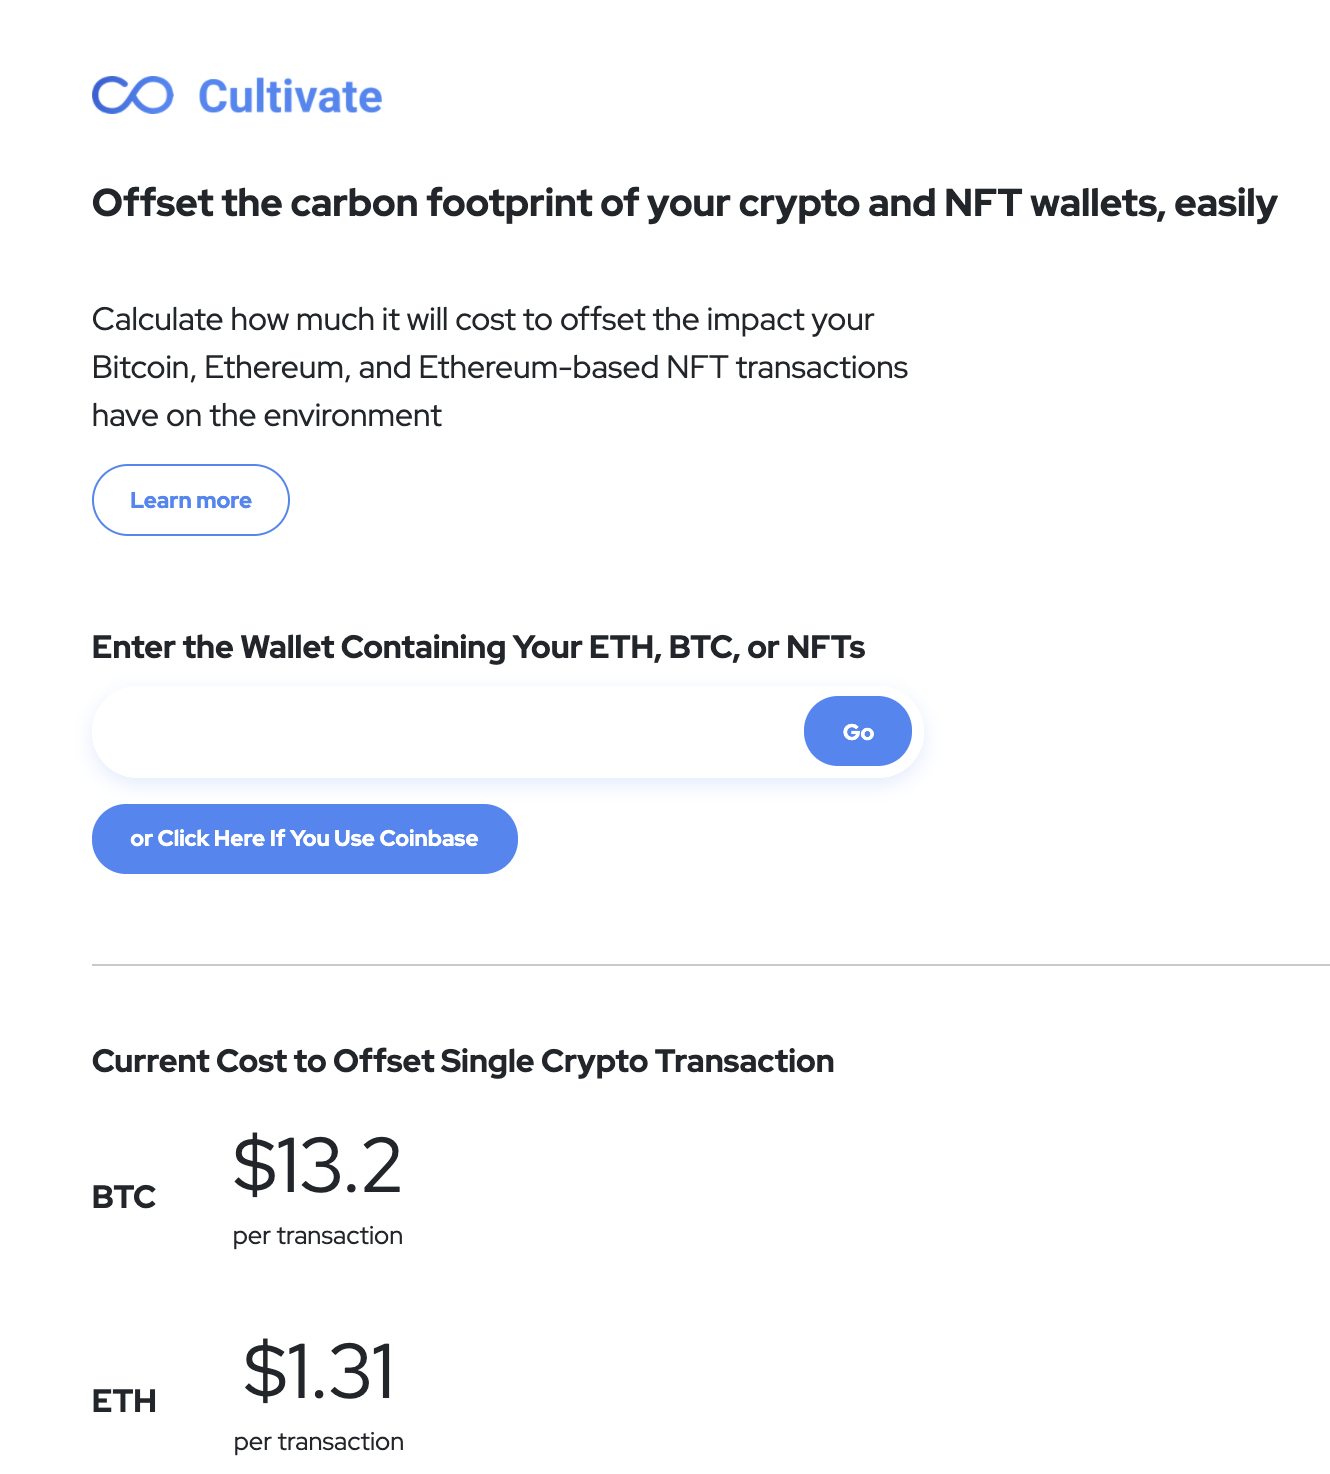The height and width of the screenshot is (1474, 1330).
Task: Click the Go button to calculate offsets
Action: point(857,731)
